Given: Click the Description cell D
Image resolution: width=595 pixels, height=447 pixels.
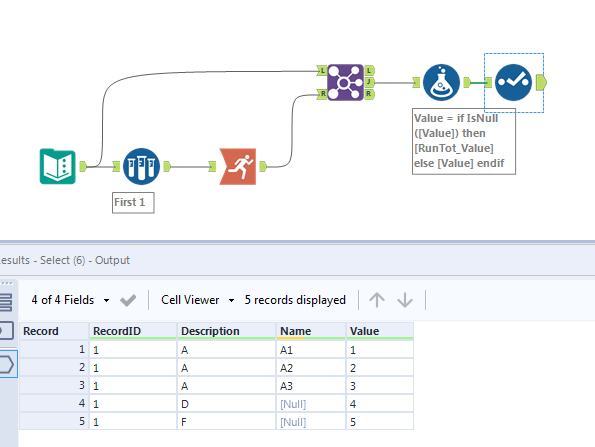Looking at the screenshot, I should coord(226,403).
